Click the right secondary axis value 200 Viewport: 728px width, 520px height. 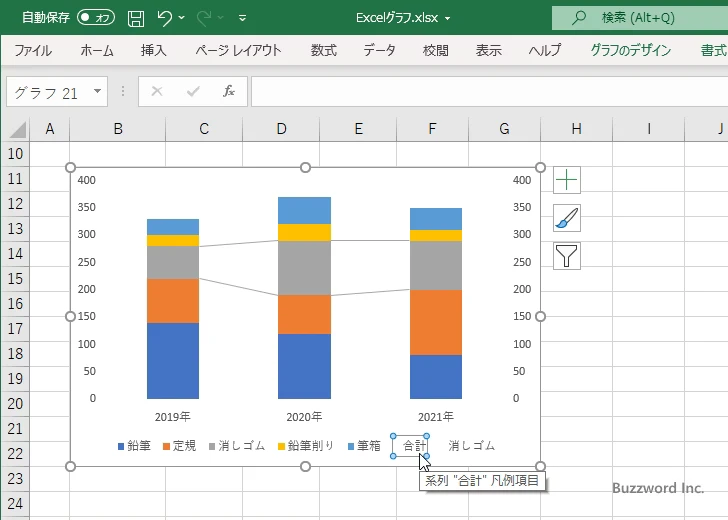(x=522, y=289)
